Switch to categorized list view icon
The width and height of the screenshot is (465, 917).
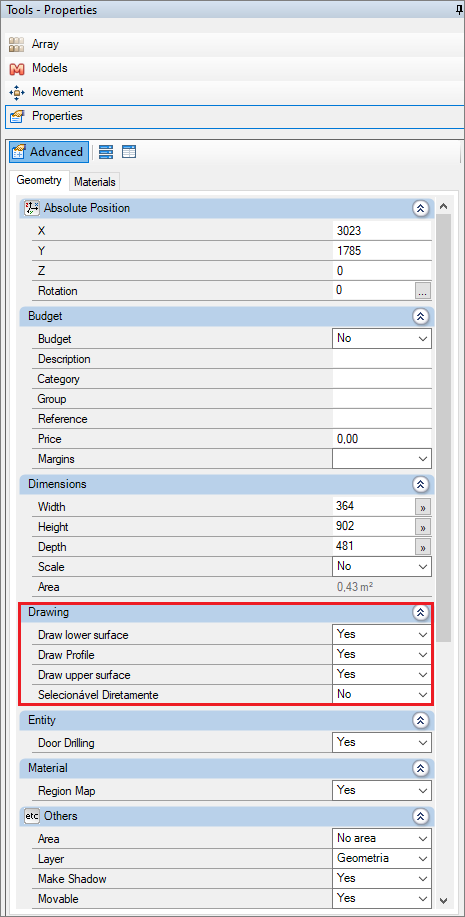106,152
